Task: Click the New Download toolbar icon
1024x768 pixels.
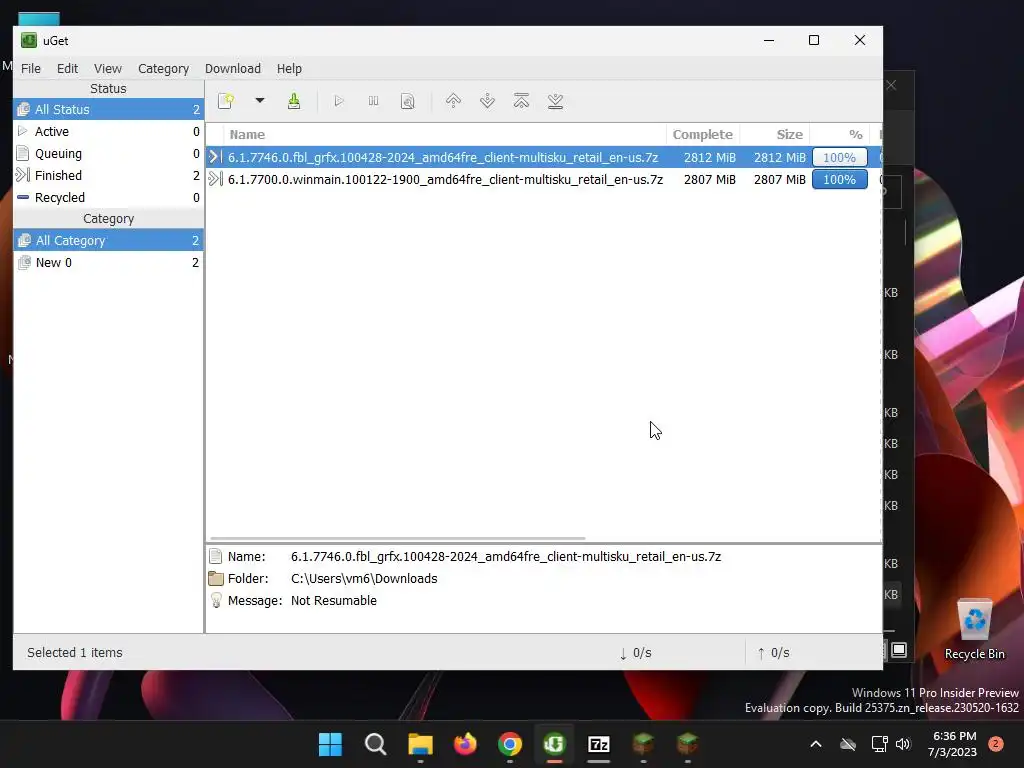Action: (226, 101)
